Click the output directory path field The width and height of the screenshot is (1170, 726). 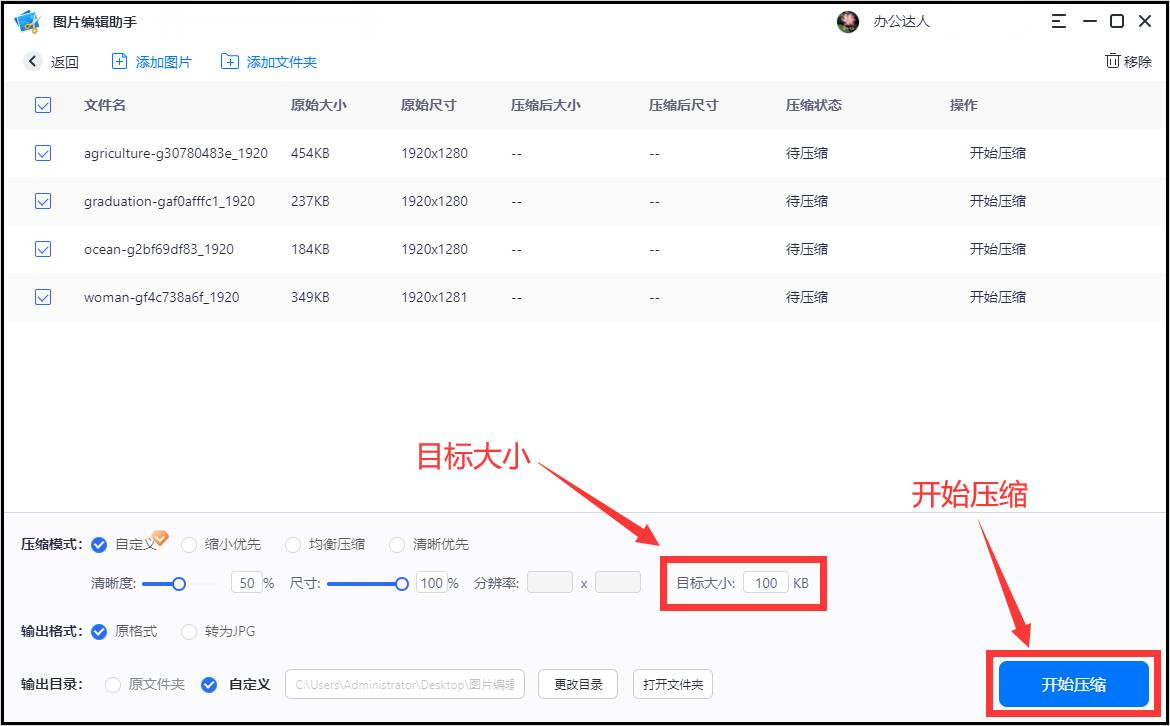[x=405, y=684]
